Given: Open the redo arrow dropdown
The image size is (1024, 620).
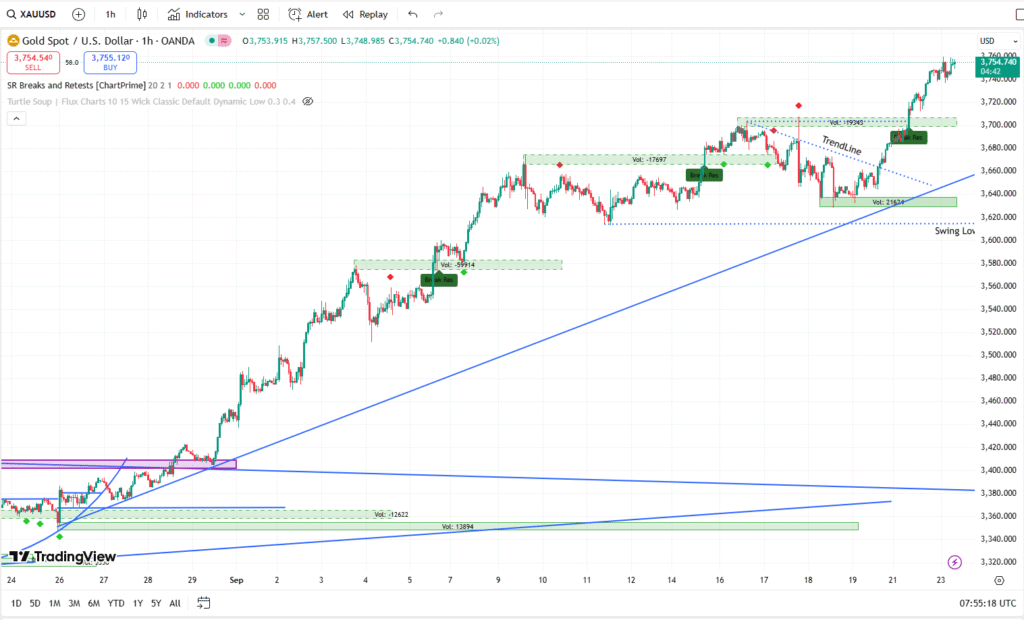Looking at the screenshot, I should click(x=437, y=14).
